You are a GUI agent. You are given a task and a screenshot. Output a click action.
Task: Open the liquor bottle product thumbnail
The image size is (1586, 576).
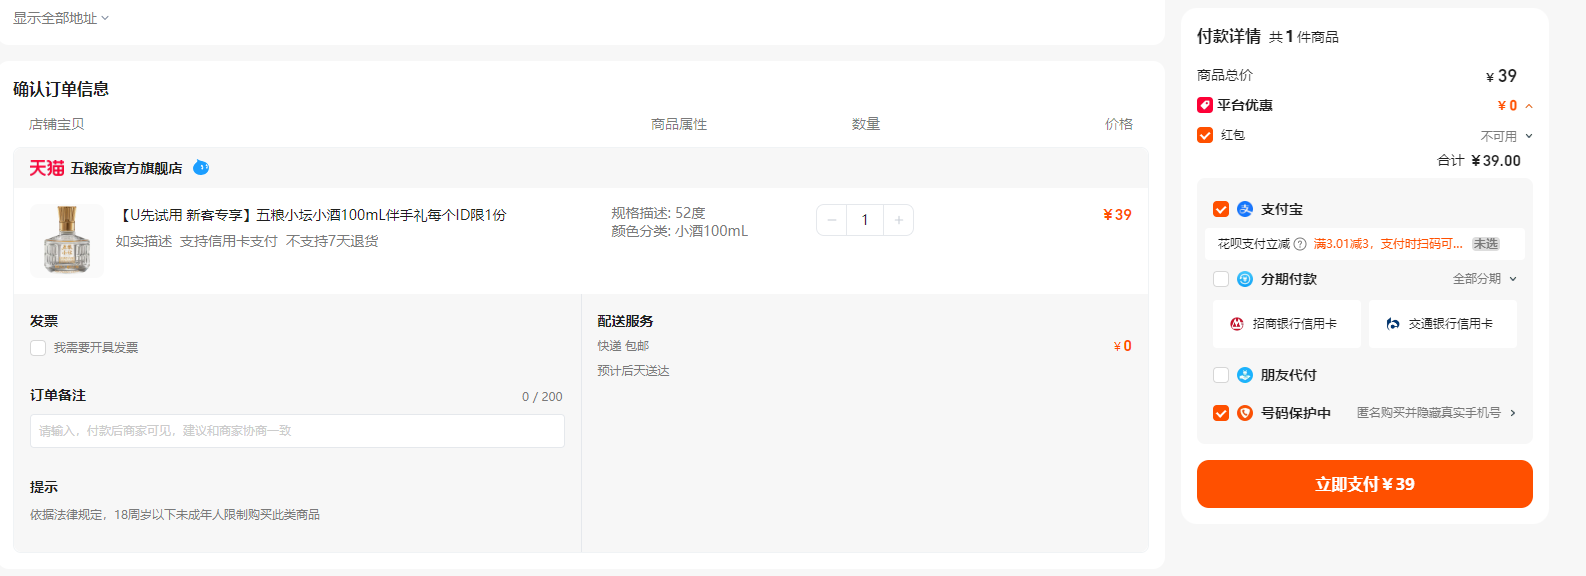point(67,240)
